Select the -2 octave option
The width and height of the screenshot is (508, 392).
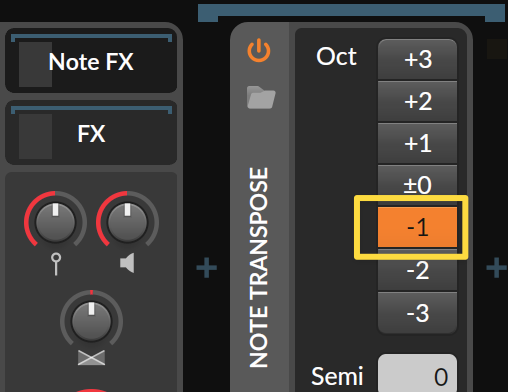click(x=417, y=270)
